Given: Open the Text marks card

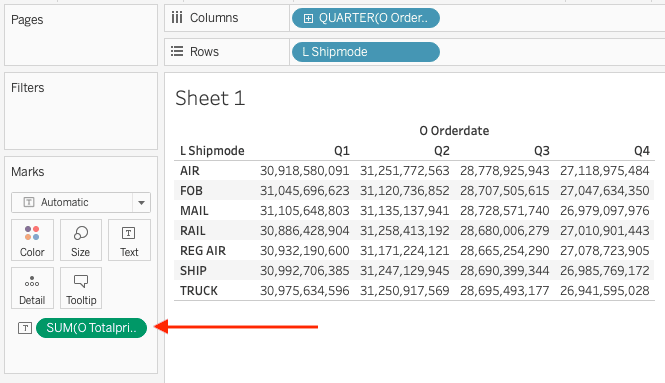Looking at the screenshot, I should point(129,240).
